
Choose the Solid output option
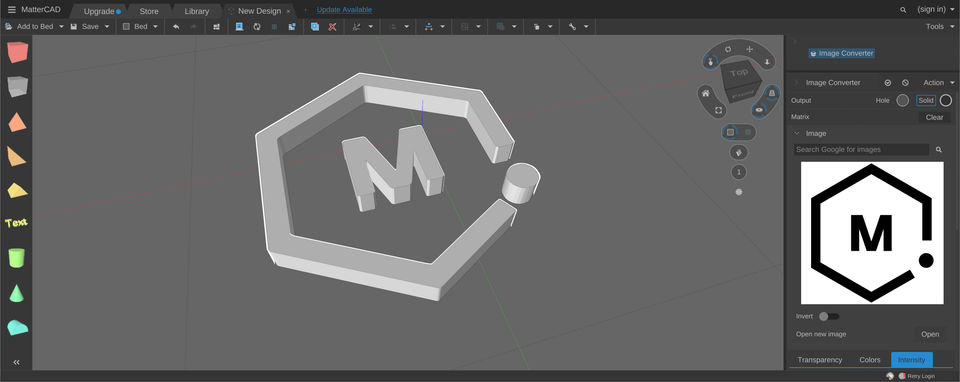[926, 100]
